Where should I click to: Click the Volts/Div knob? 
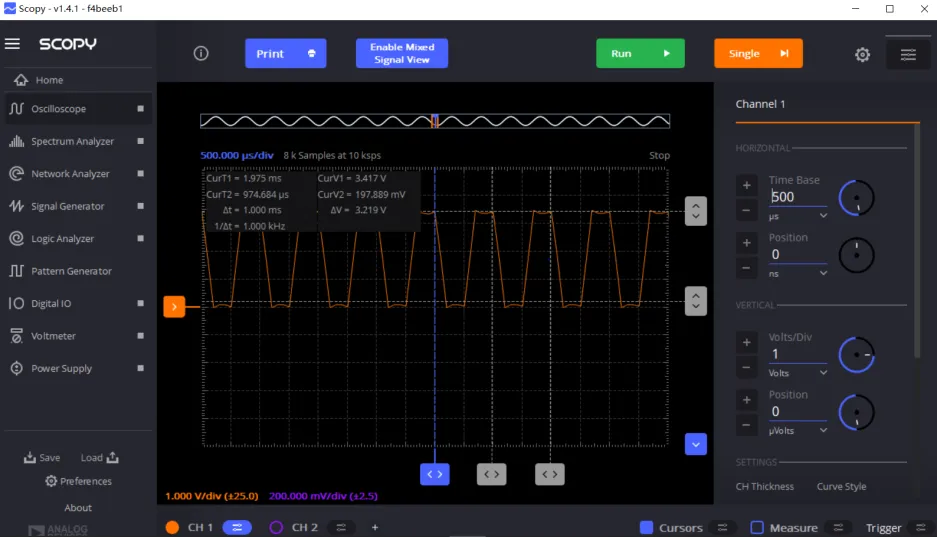856,355
